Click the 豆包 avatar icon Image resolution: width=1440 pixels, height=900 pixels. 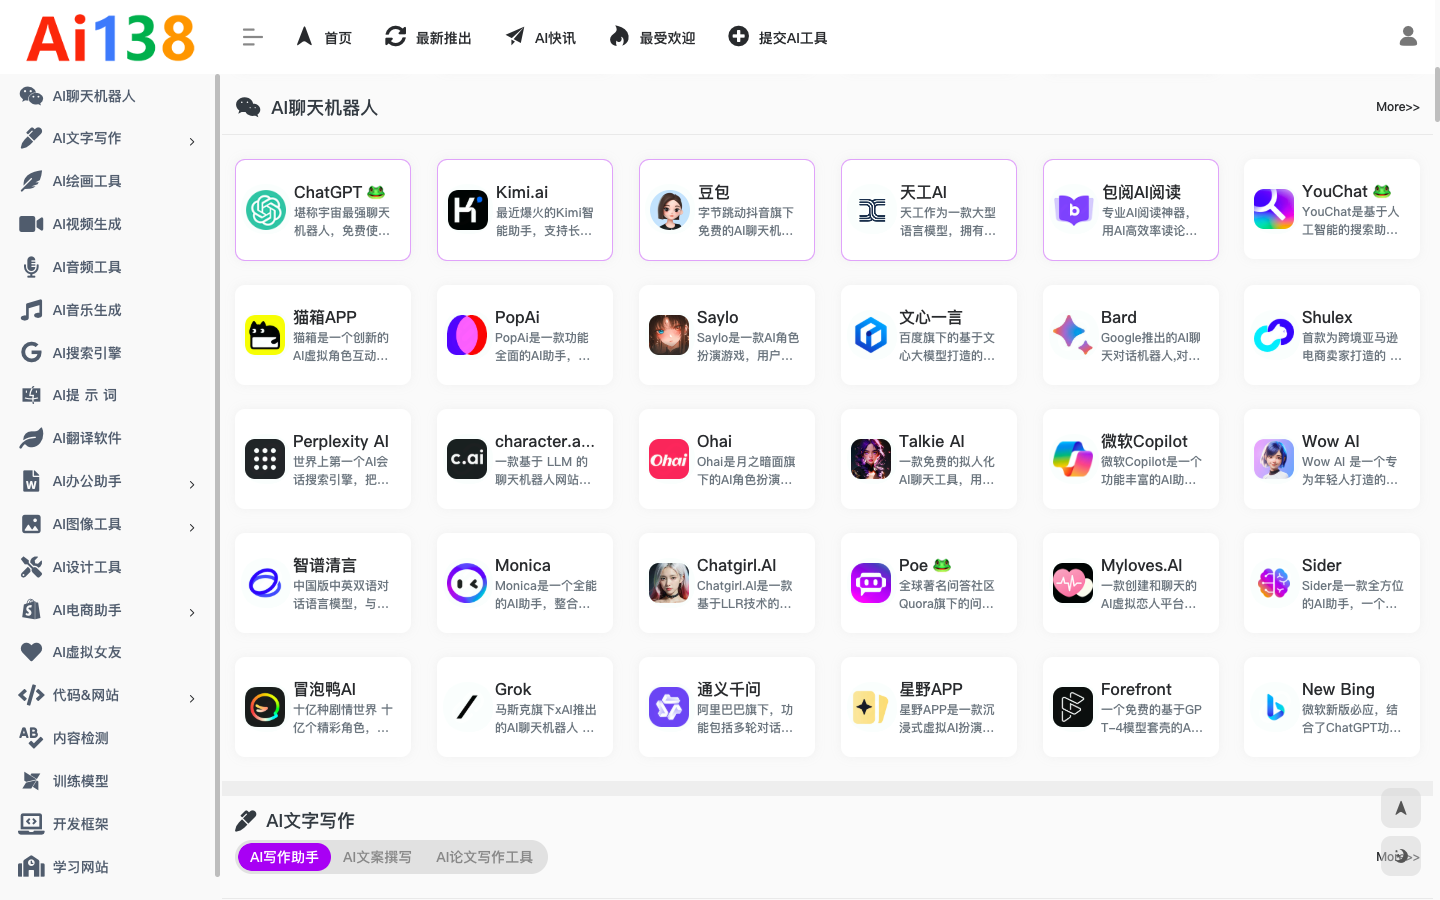point(670,210)
